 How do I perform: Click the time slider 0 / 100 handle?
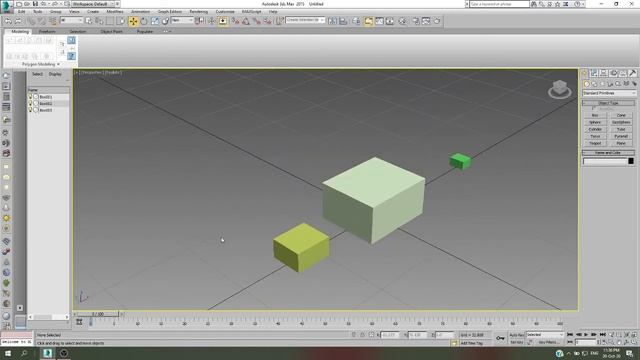point(98,314)
